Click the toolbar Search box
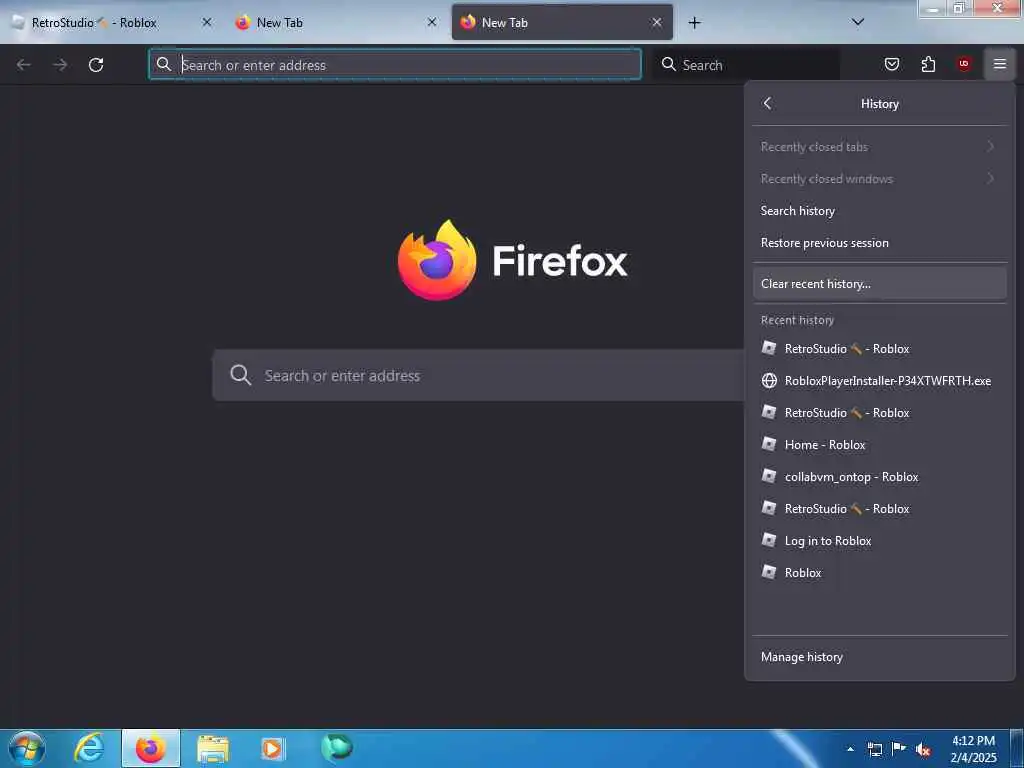 point(746,65)
